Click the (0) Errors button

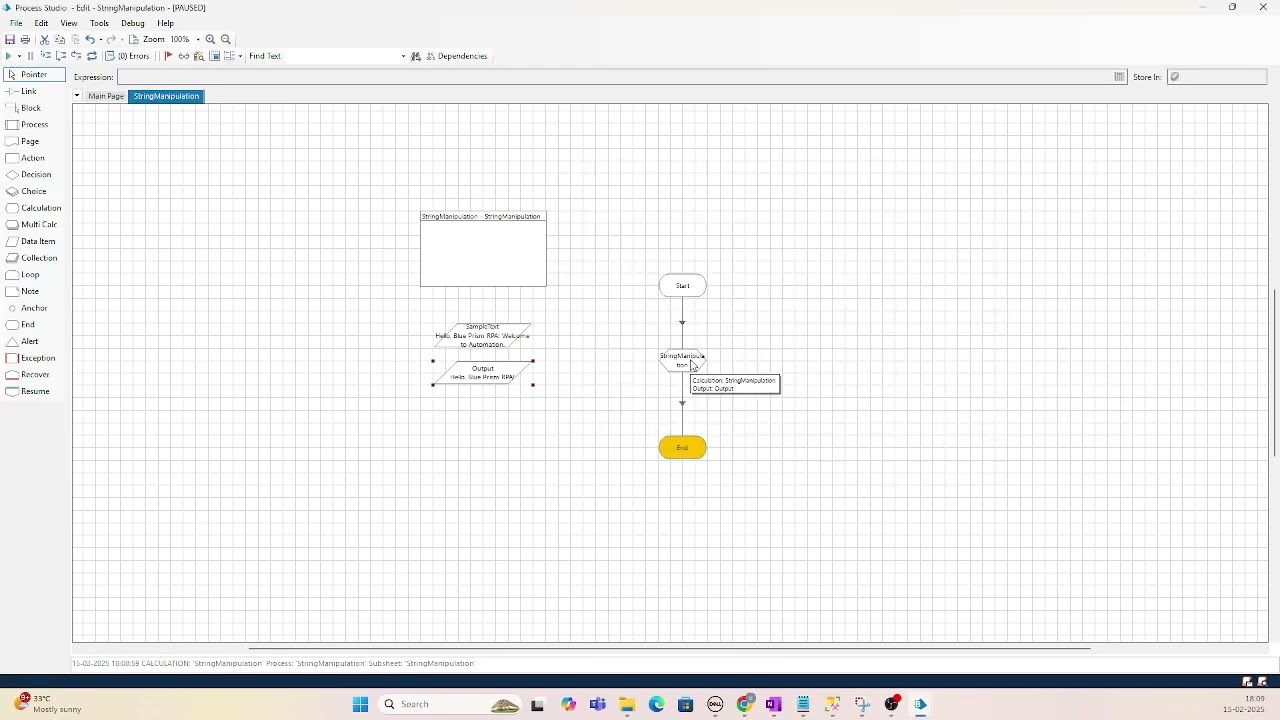point(128,56)
